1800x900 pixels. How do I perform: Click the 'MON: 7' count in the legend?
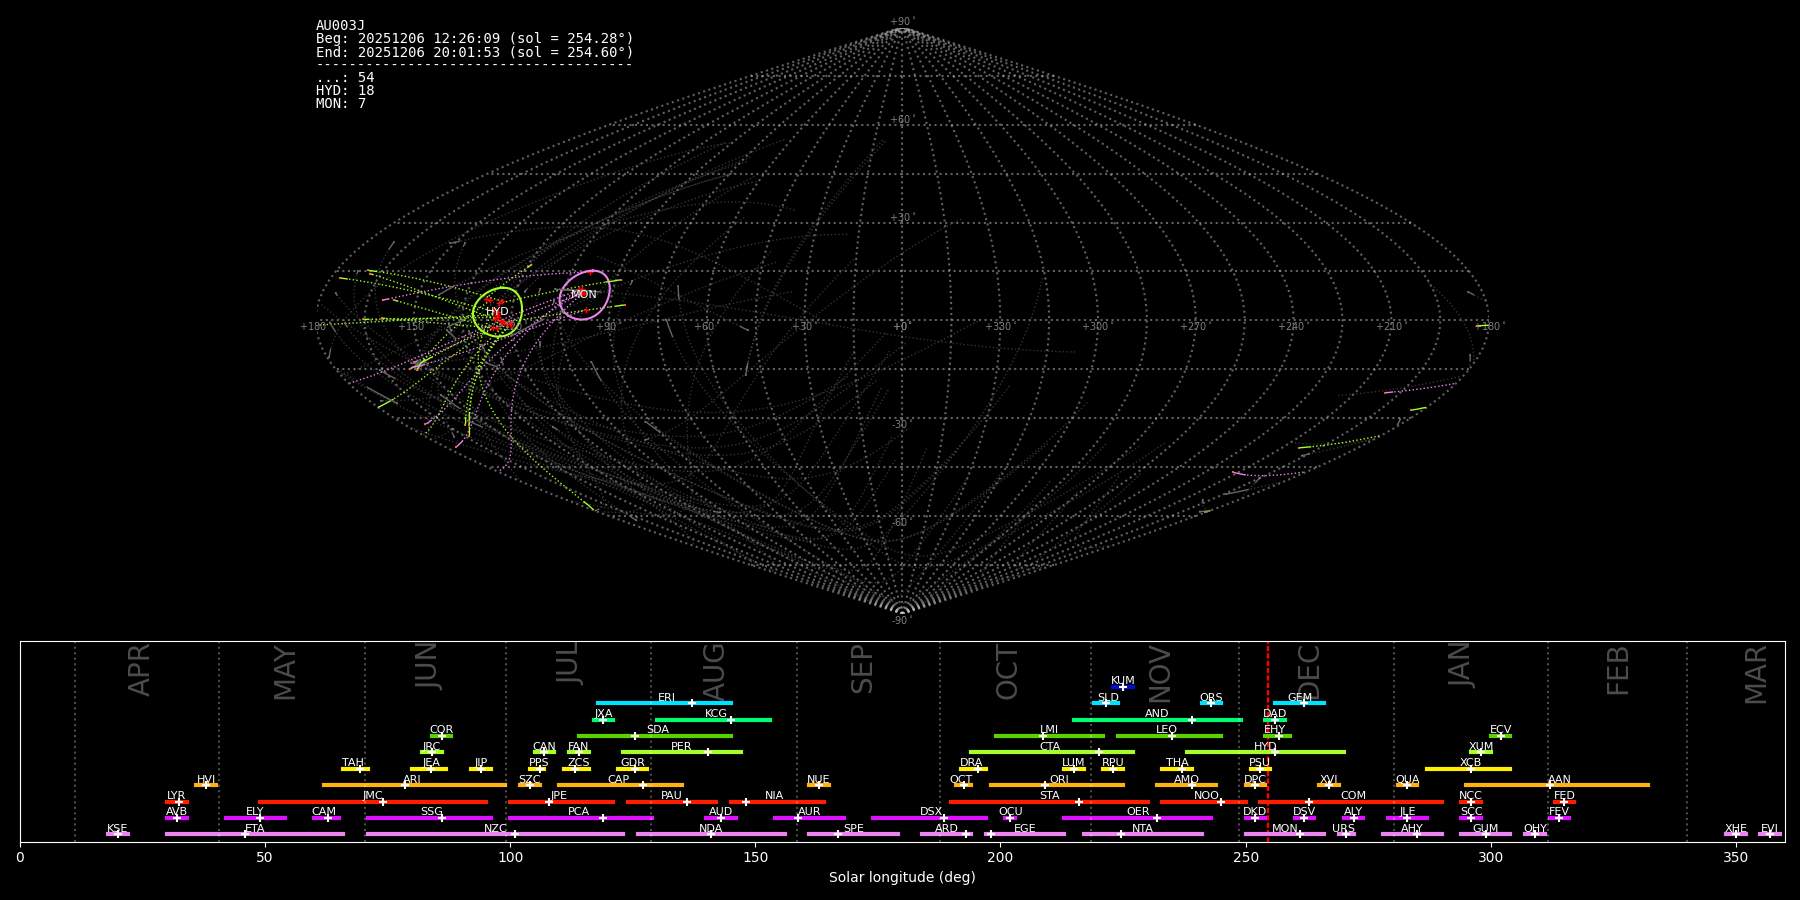341,104
